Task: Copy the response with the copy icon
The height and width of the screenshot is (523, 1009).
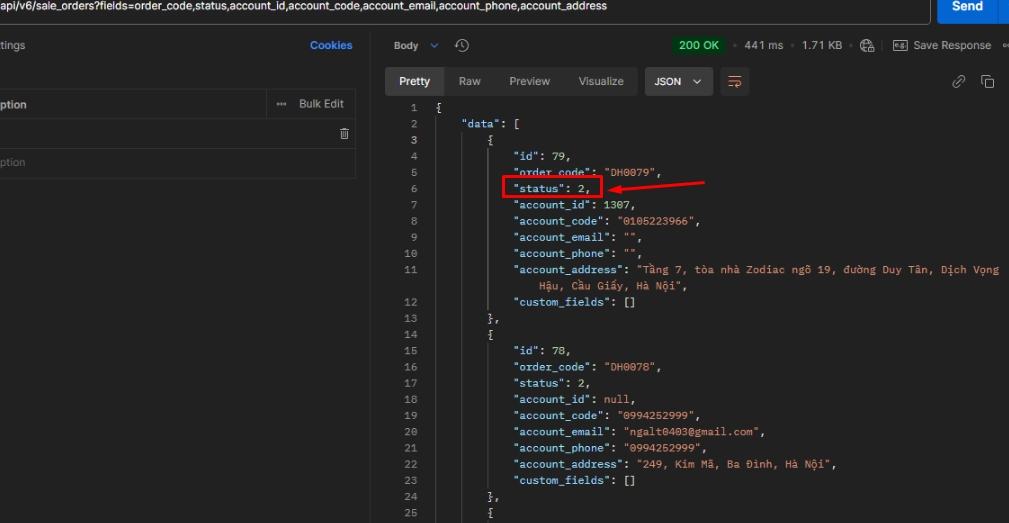Action: 987,82
